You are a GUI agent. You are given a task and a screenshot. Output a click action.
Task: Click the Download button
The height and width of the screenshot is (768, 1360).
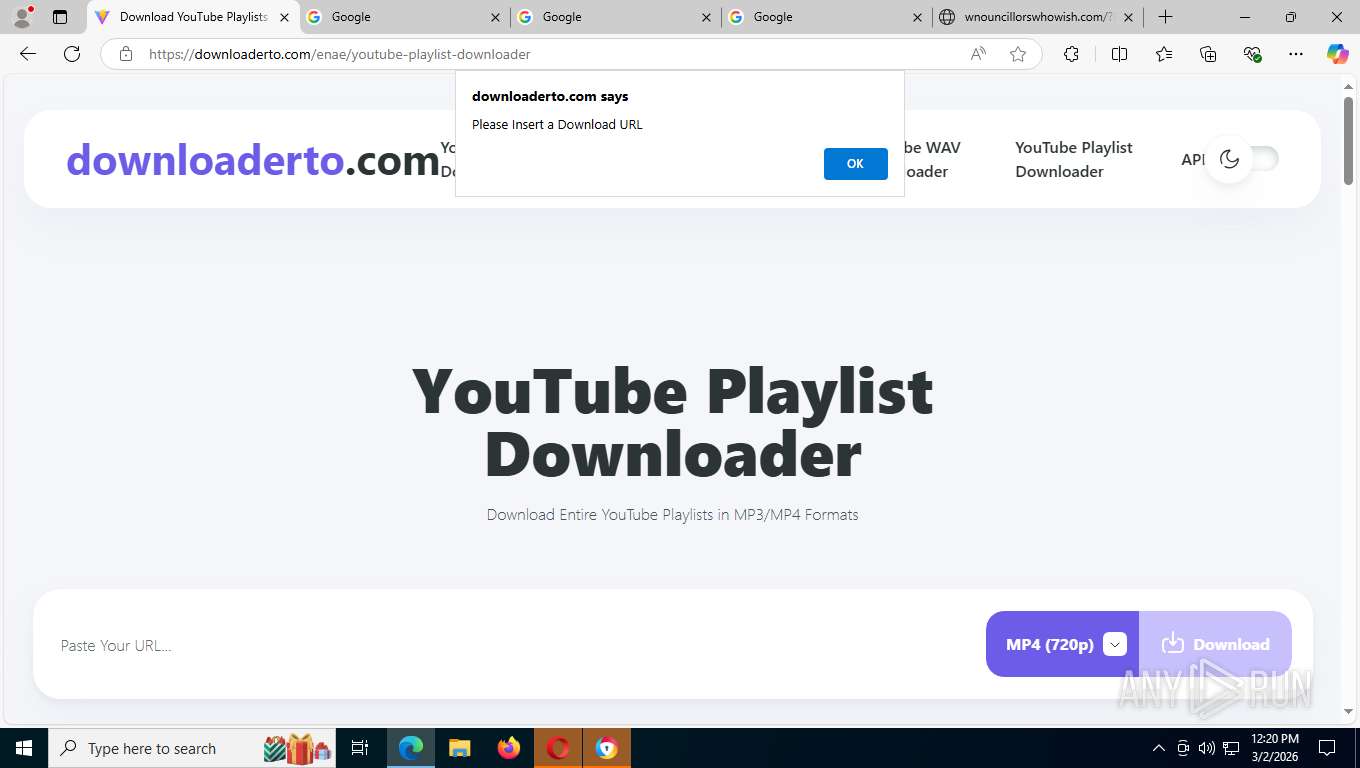pos(1215,644)
